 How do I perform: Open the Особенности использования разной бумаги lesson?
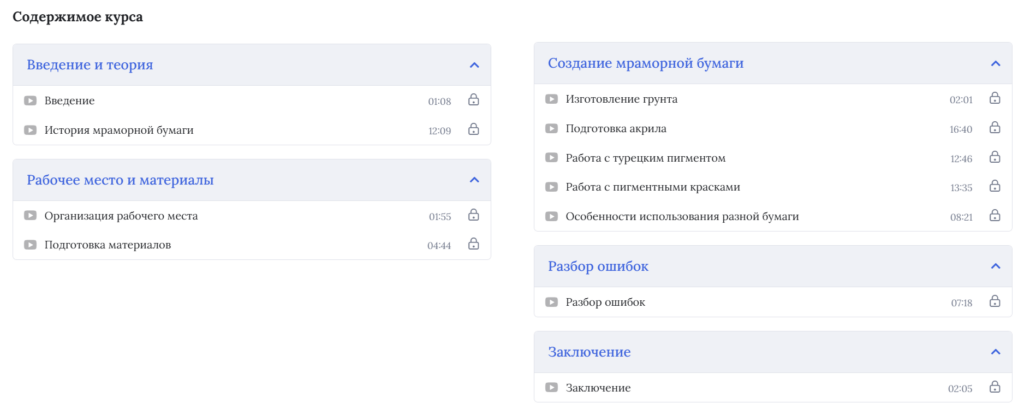click(x=682, y=216)
